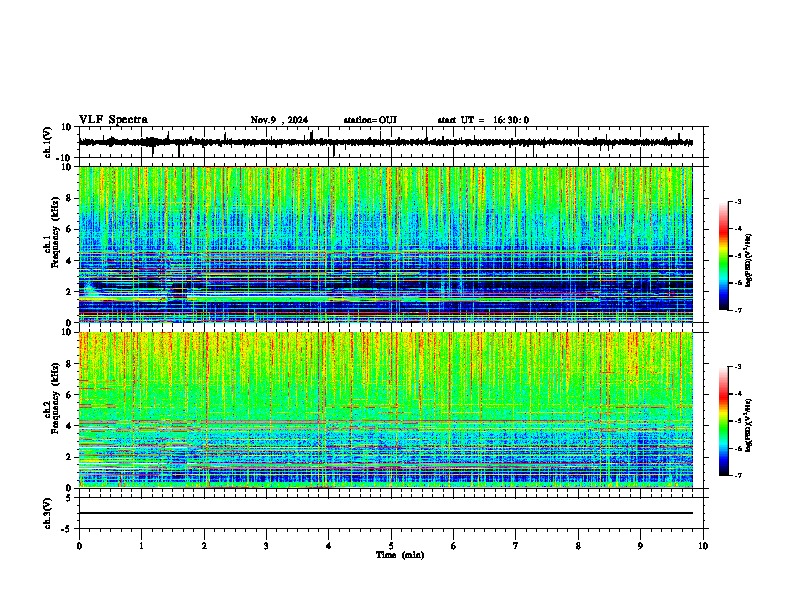Select the ch.2 spectrogram color scale bar
Viewport: 792px width, 612px height.
pyautogui.click(x=723, y=421)
